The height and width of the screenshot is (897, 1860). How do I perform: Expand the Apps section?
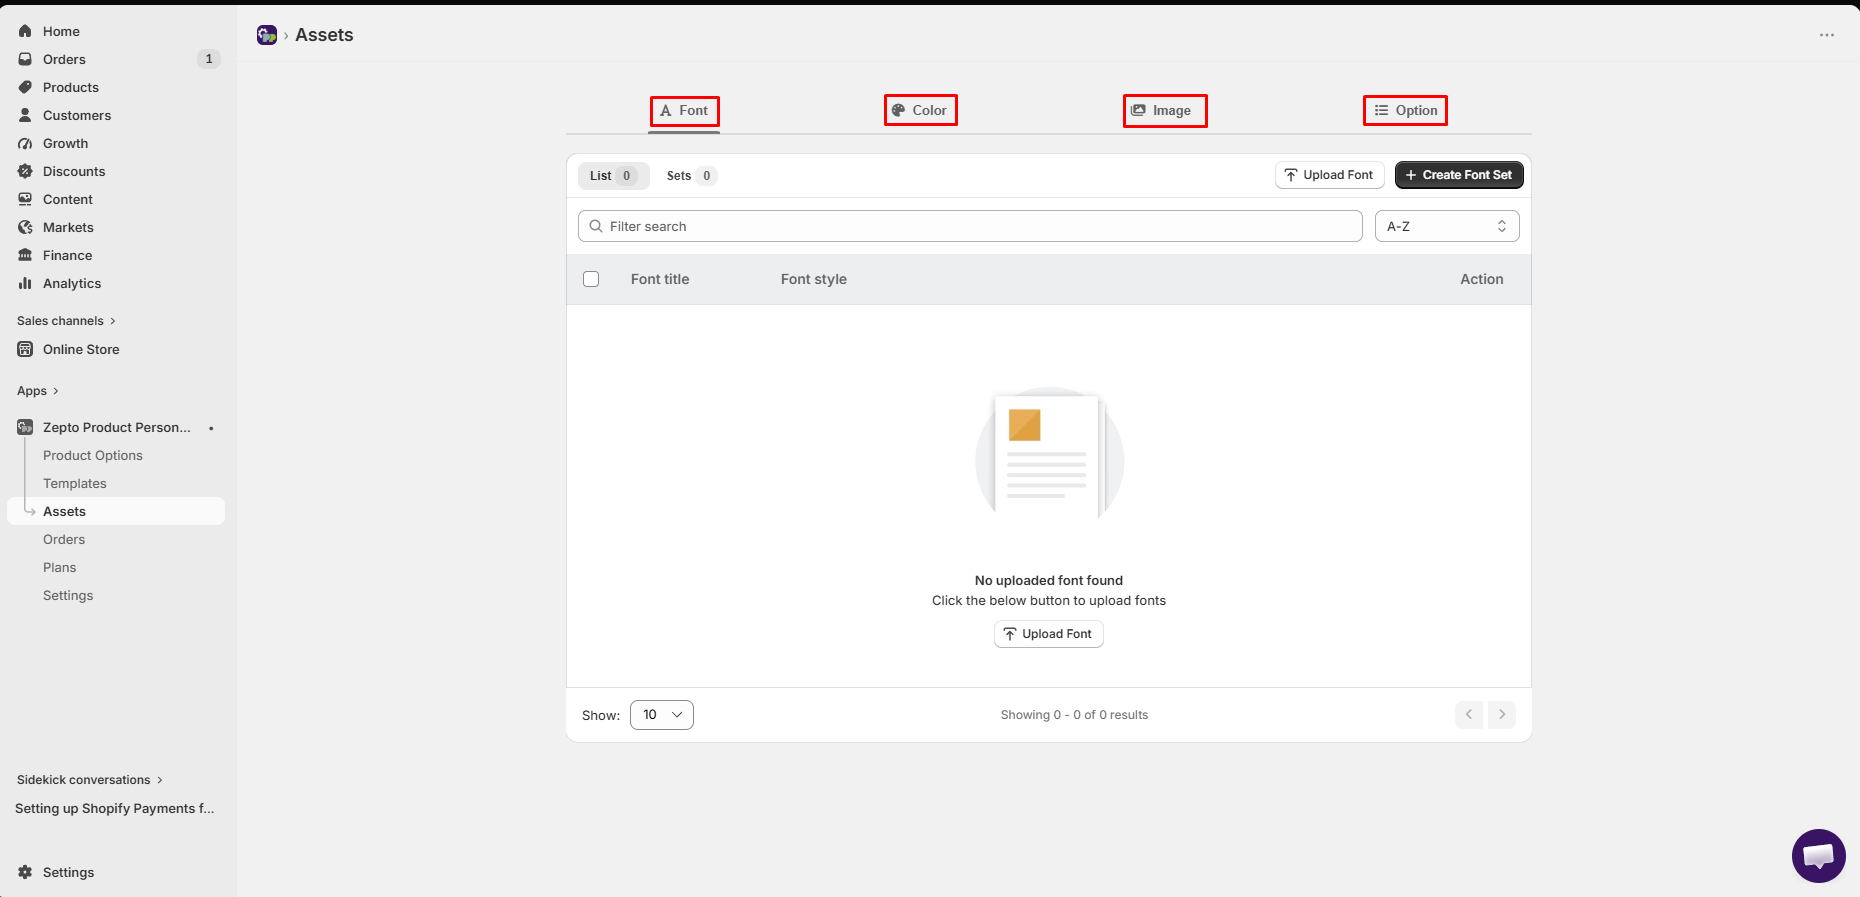tap(38, 391)
